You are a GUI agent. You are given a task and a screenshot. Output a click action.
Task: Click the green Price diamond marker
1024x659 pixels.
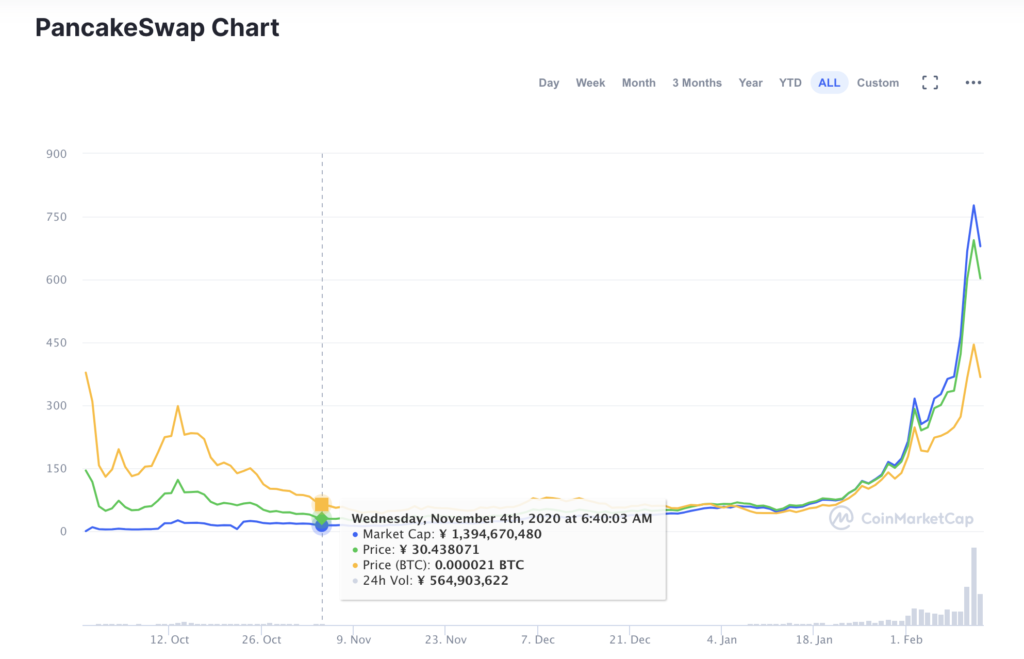coord(322,518)
